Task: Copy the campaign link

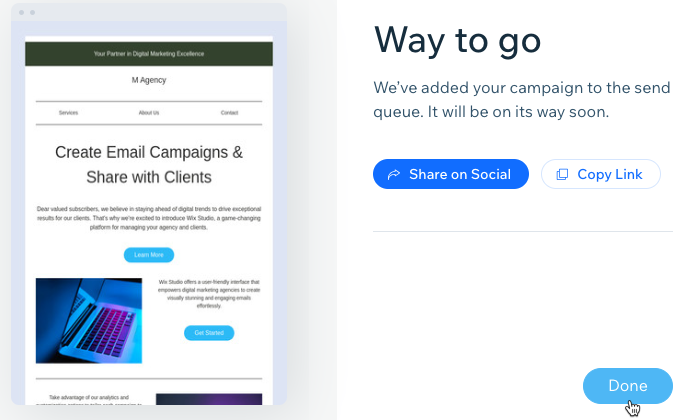Action: [601, 174]
